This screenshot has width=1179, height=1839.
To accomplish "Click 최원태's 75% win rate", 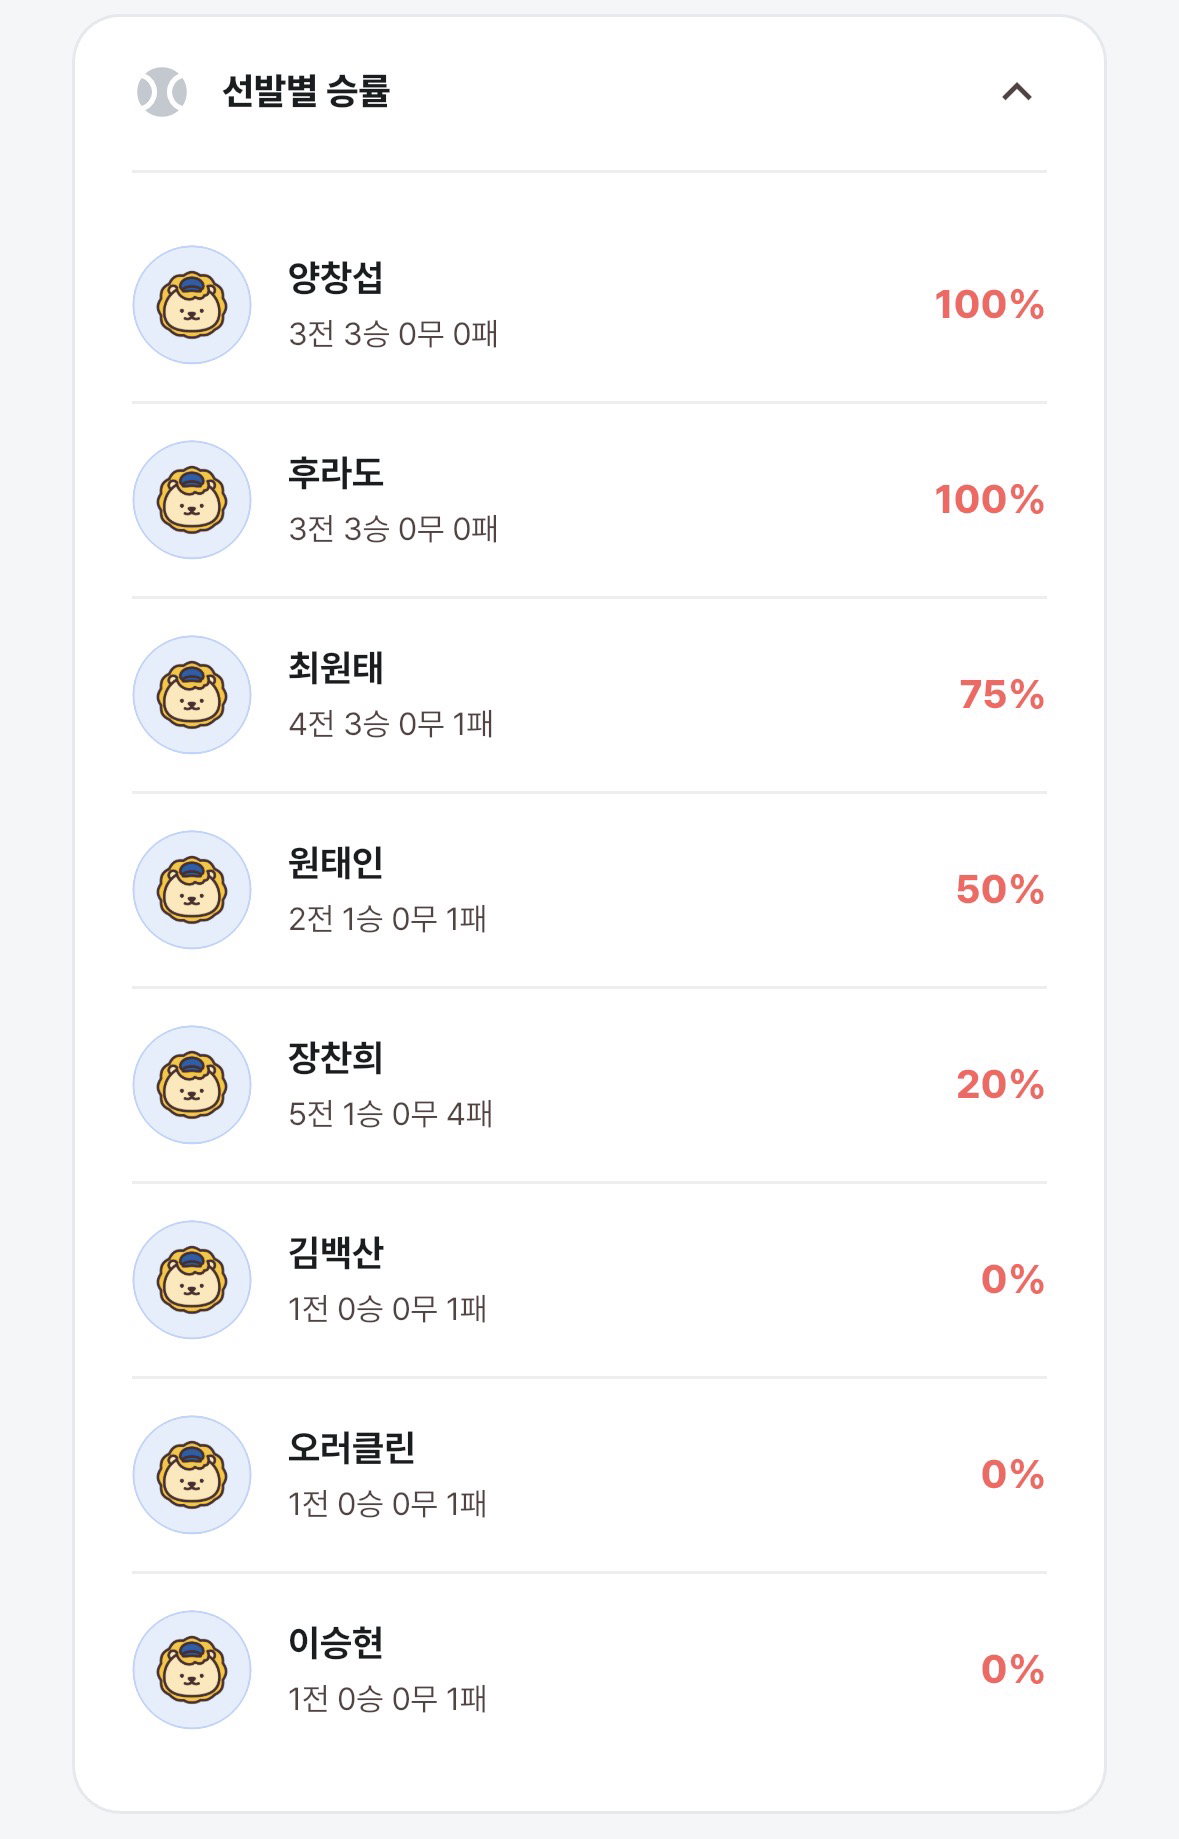I will click(1001, 695).
